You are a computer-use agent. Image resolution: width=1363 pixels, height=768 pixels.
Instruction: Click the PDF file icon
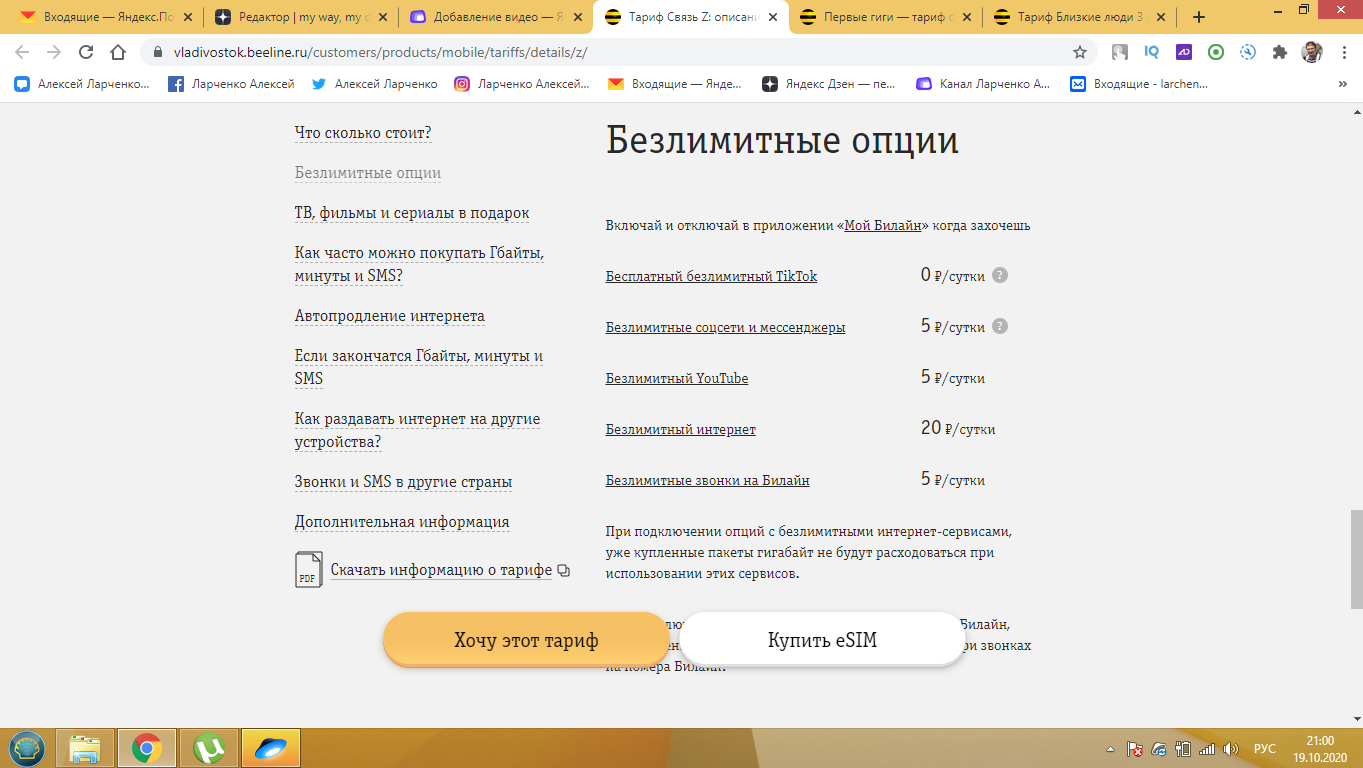[x=308, y=569]
